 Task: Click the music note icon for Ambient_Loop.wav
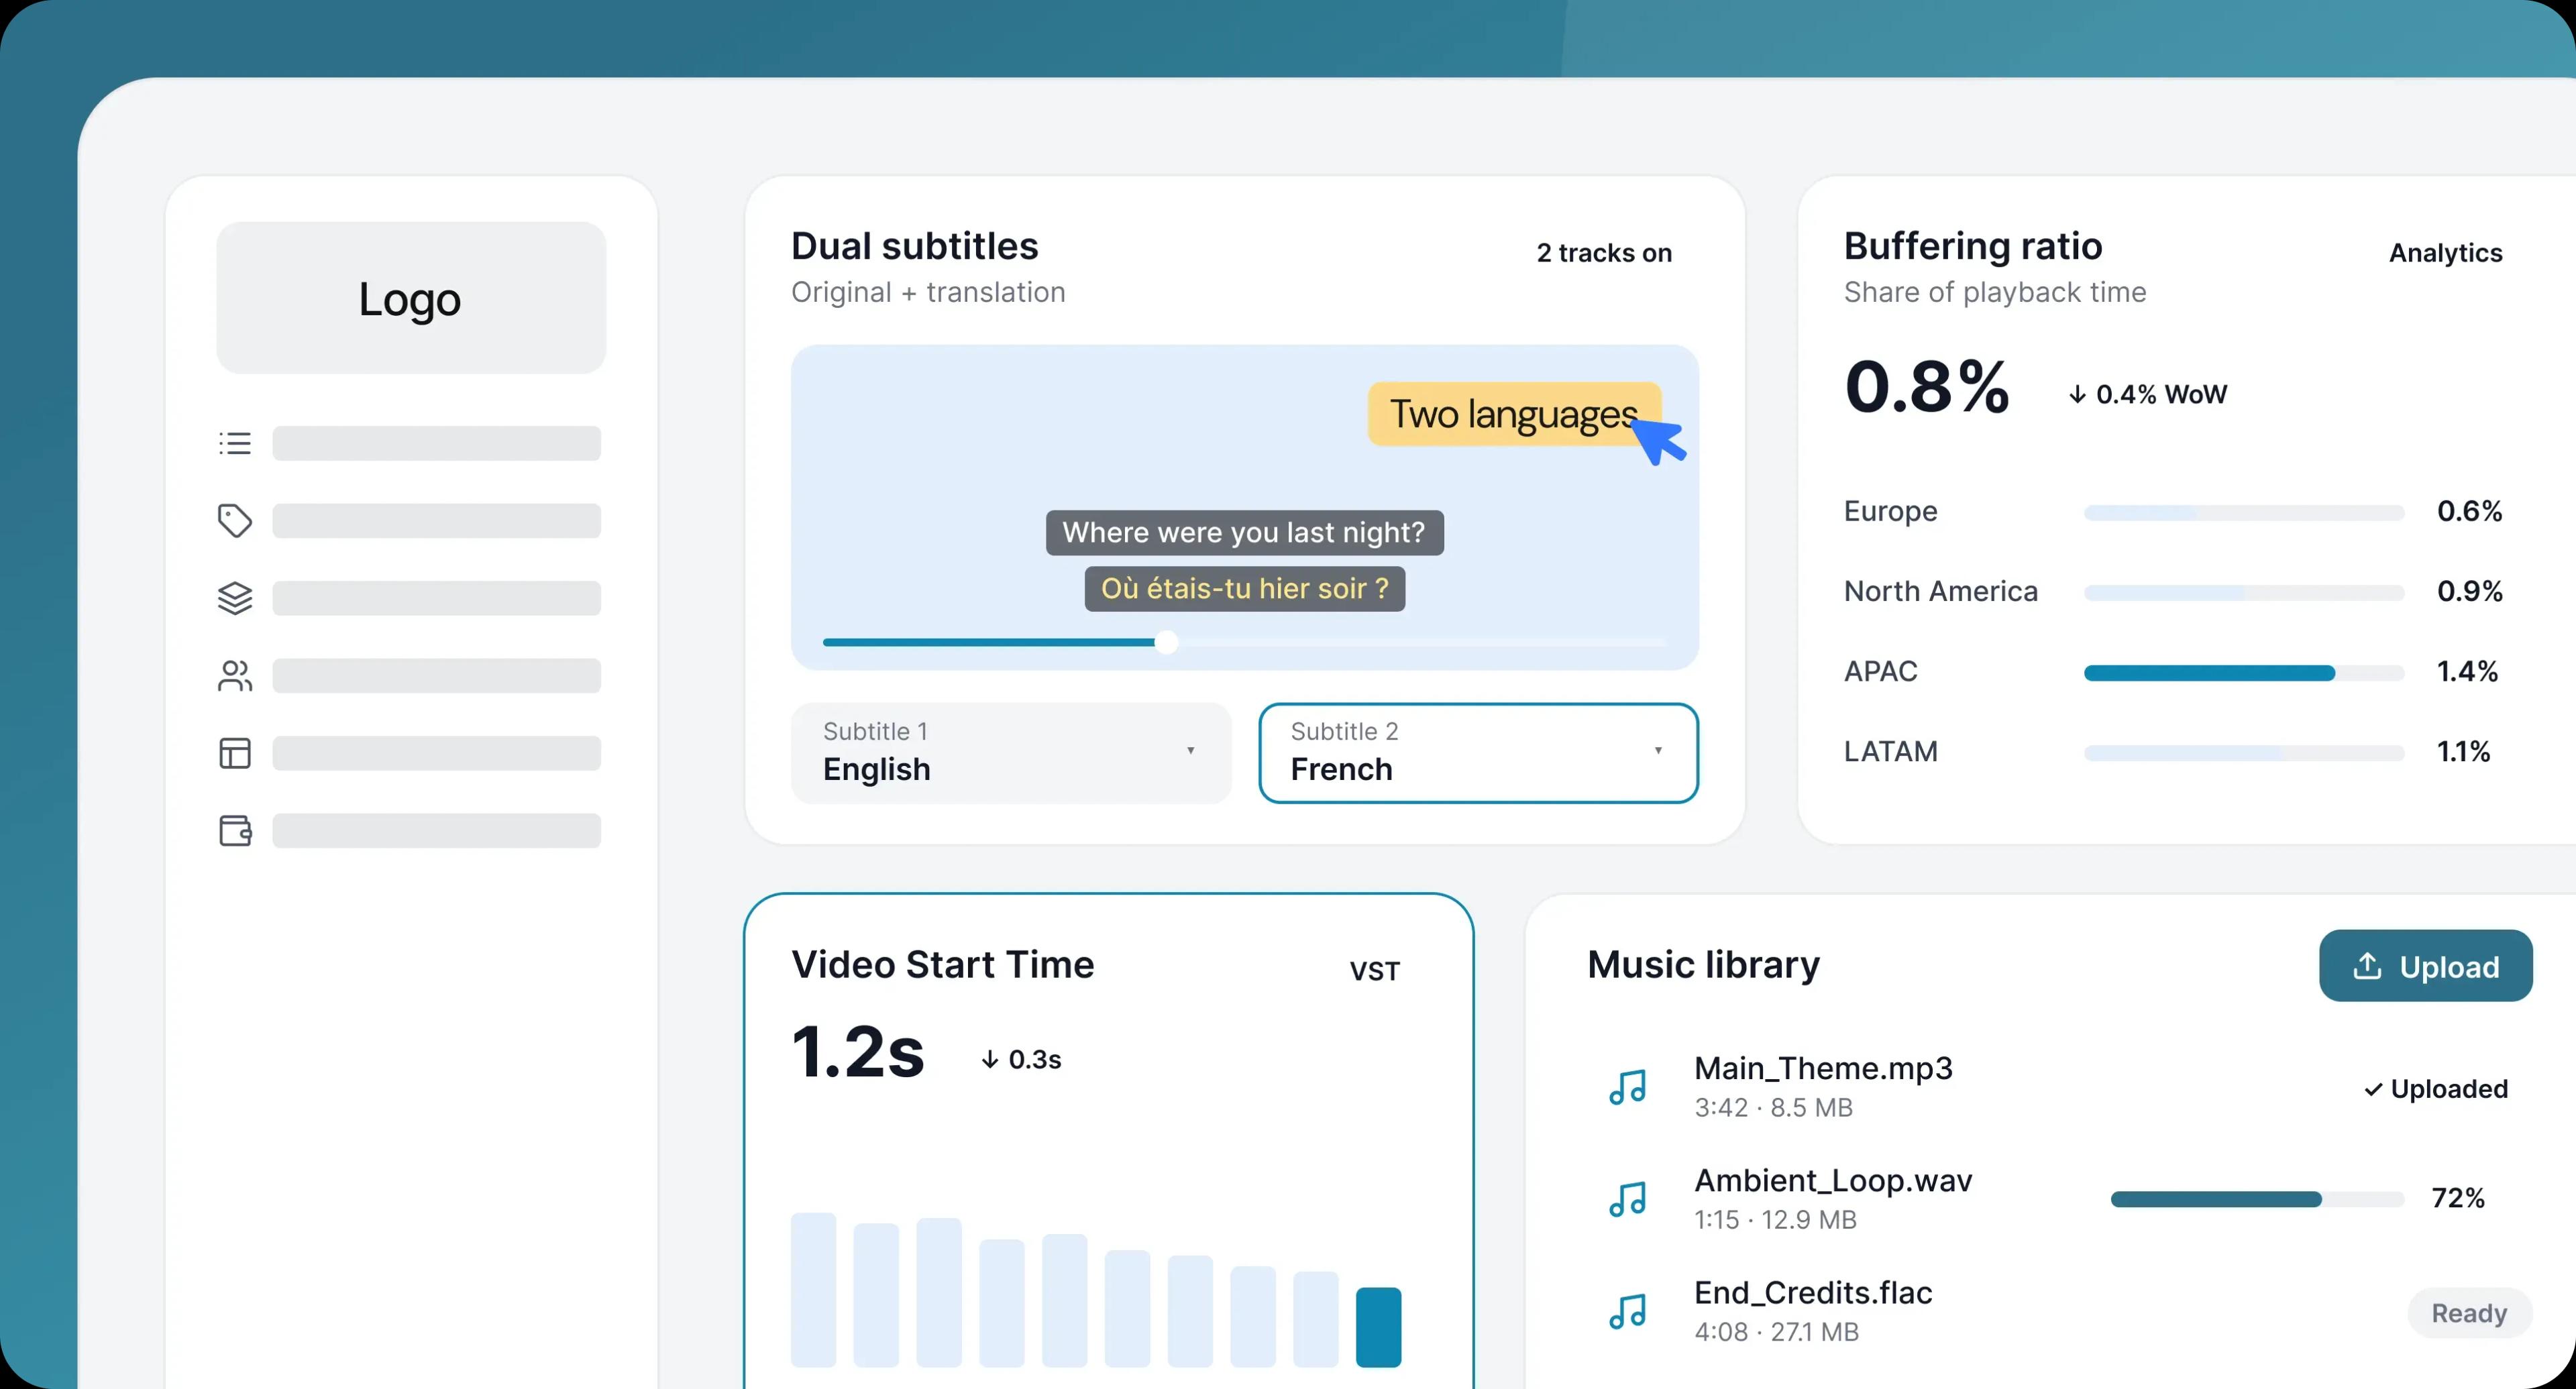click(1627, 1199)
